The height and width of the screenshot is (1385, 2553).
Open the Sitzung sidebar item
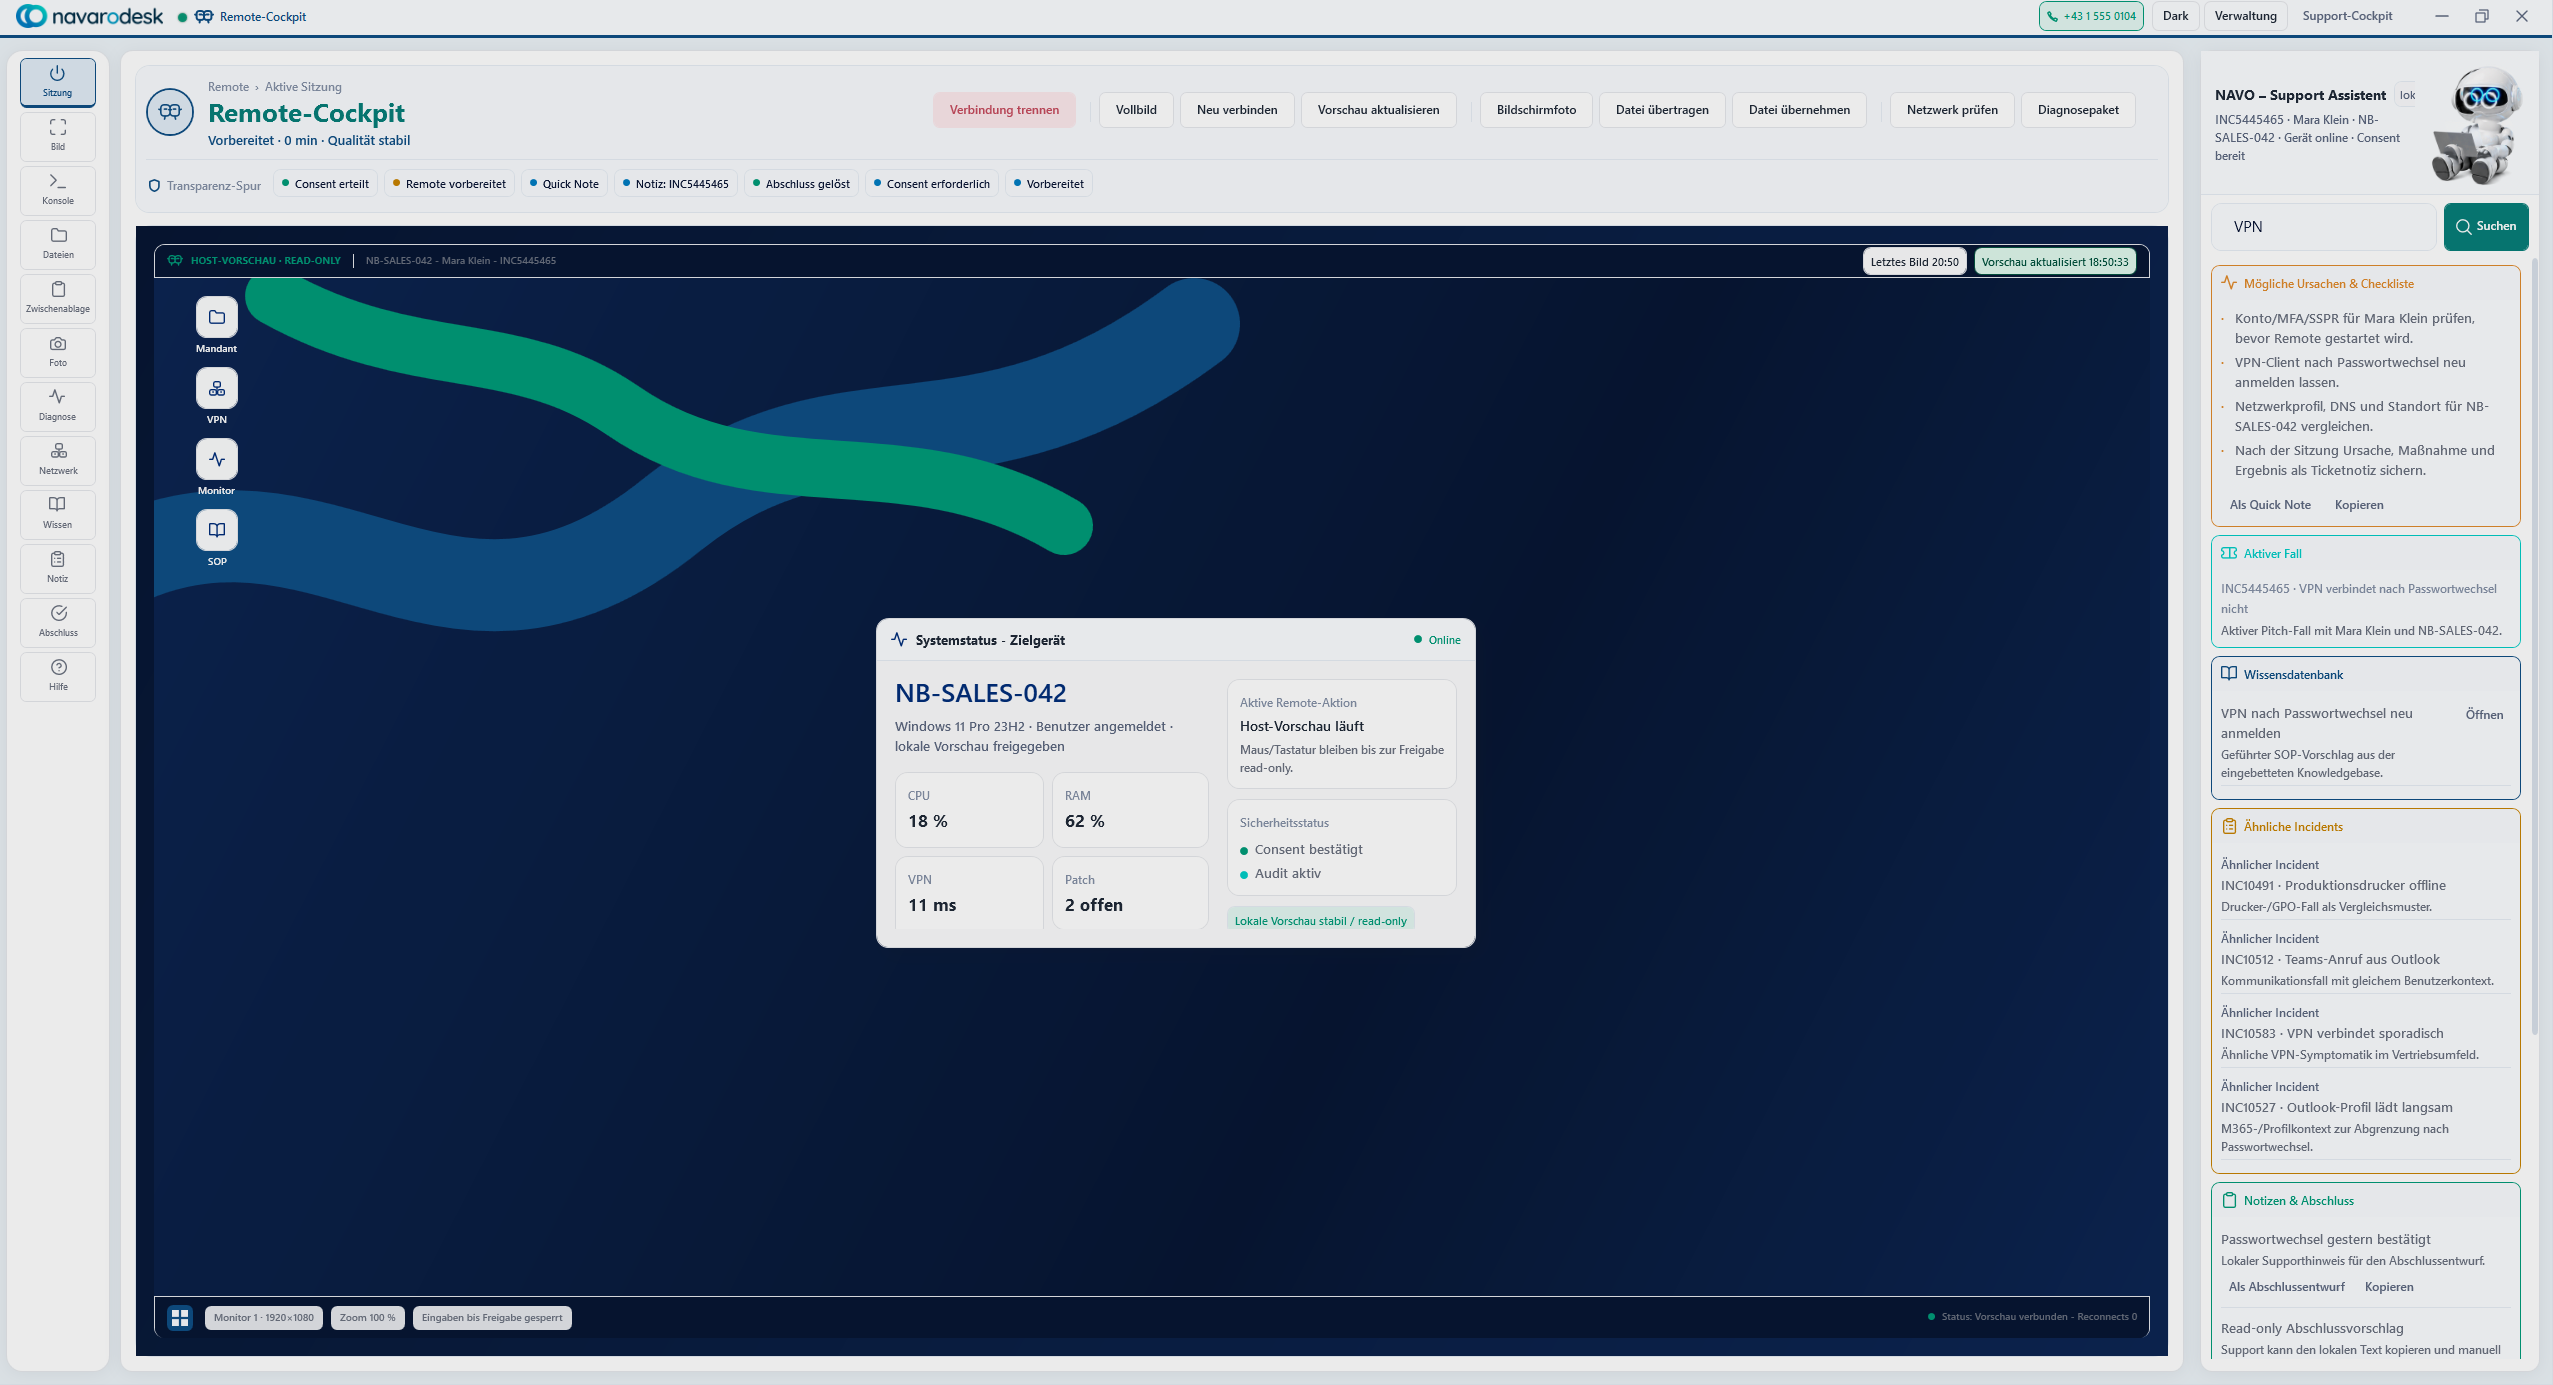[58, 82]
